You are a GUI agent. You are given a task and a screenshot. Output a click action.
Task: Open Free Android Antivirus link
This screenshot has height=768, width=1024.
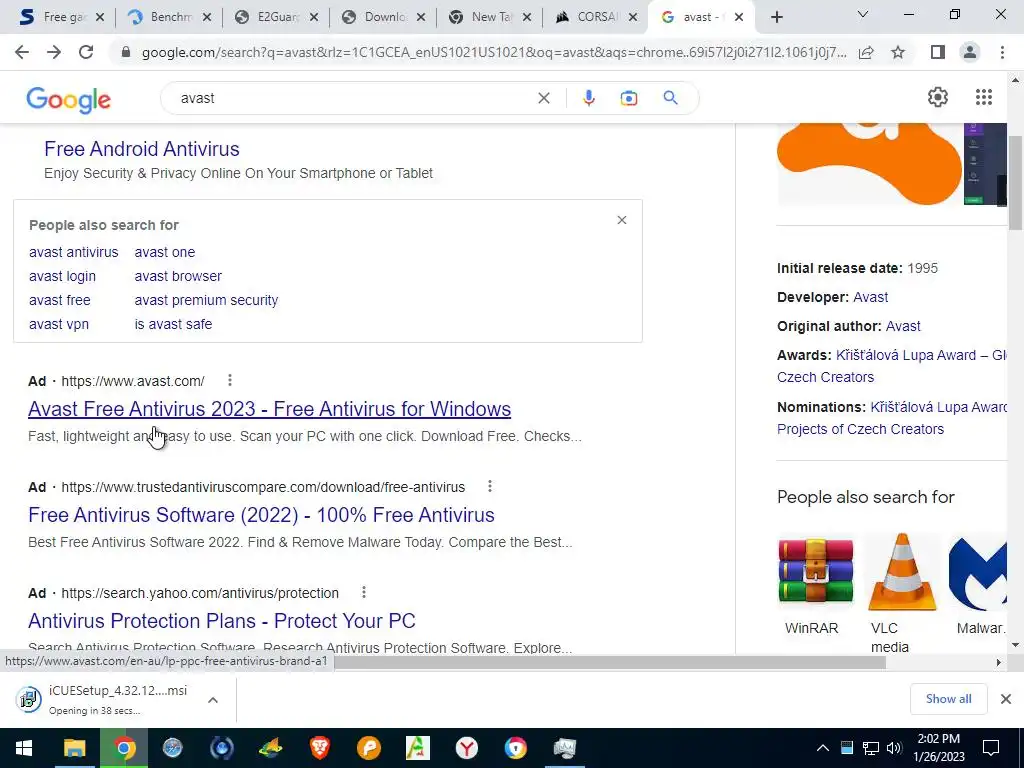tap(142, 149)
